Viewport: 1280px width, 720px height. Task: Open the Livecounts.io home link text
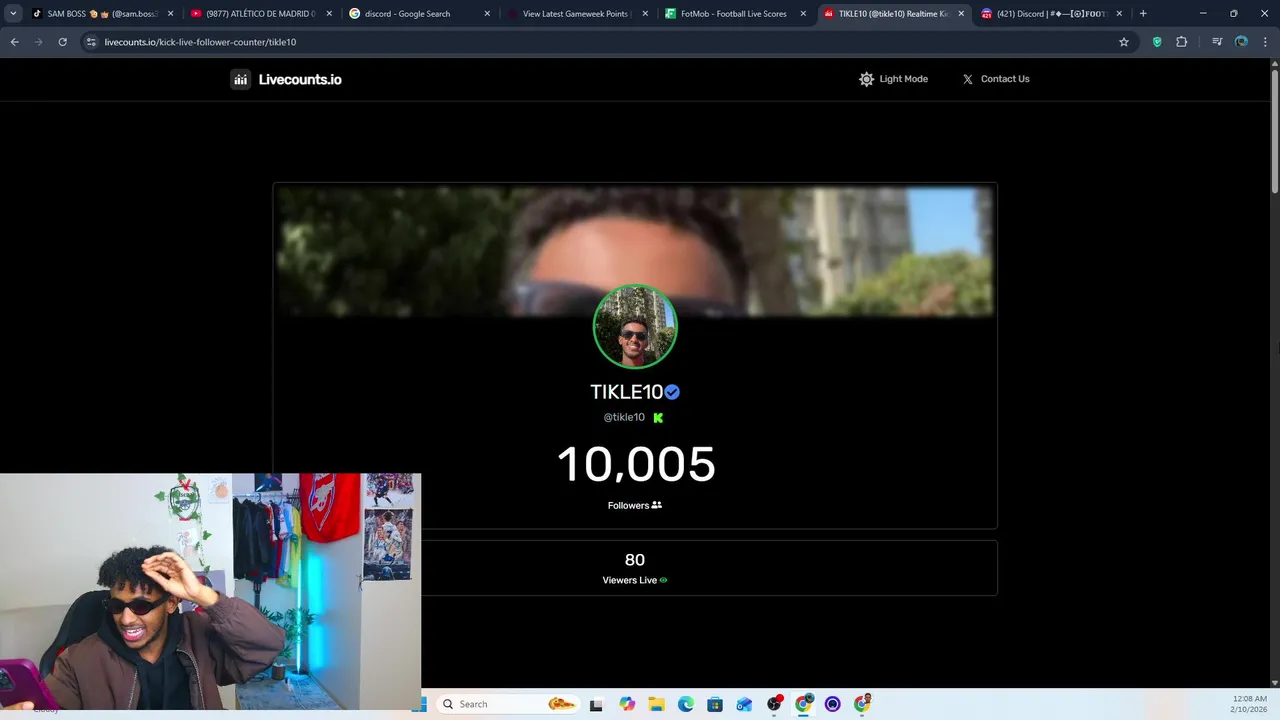300,80
